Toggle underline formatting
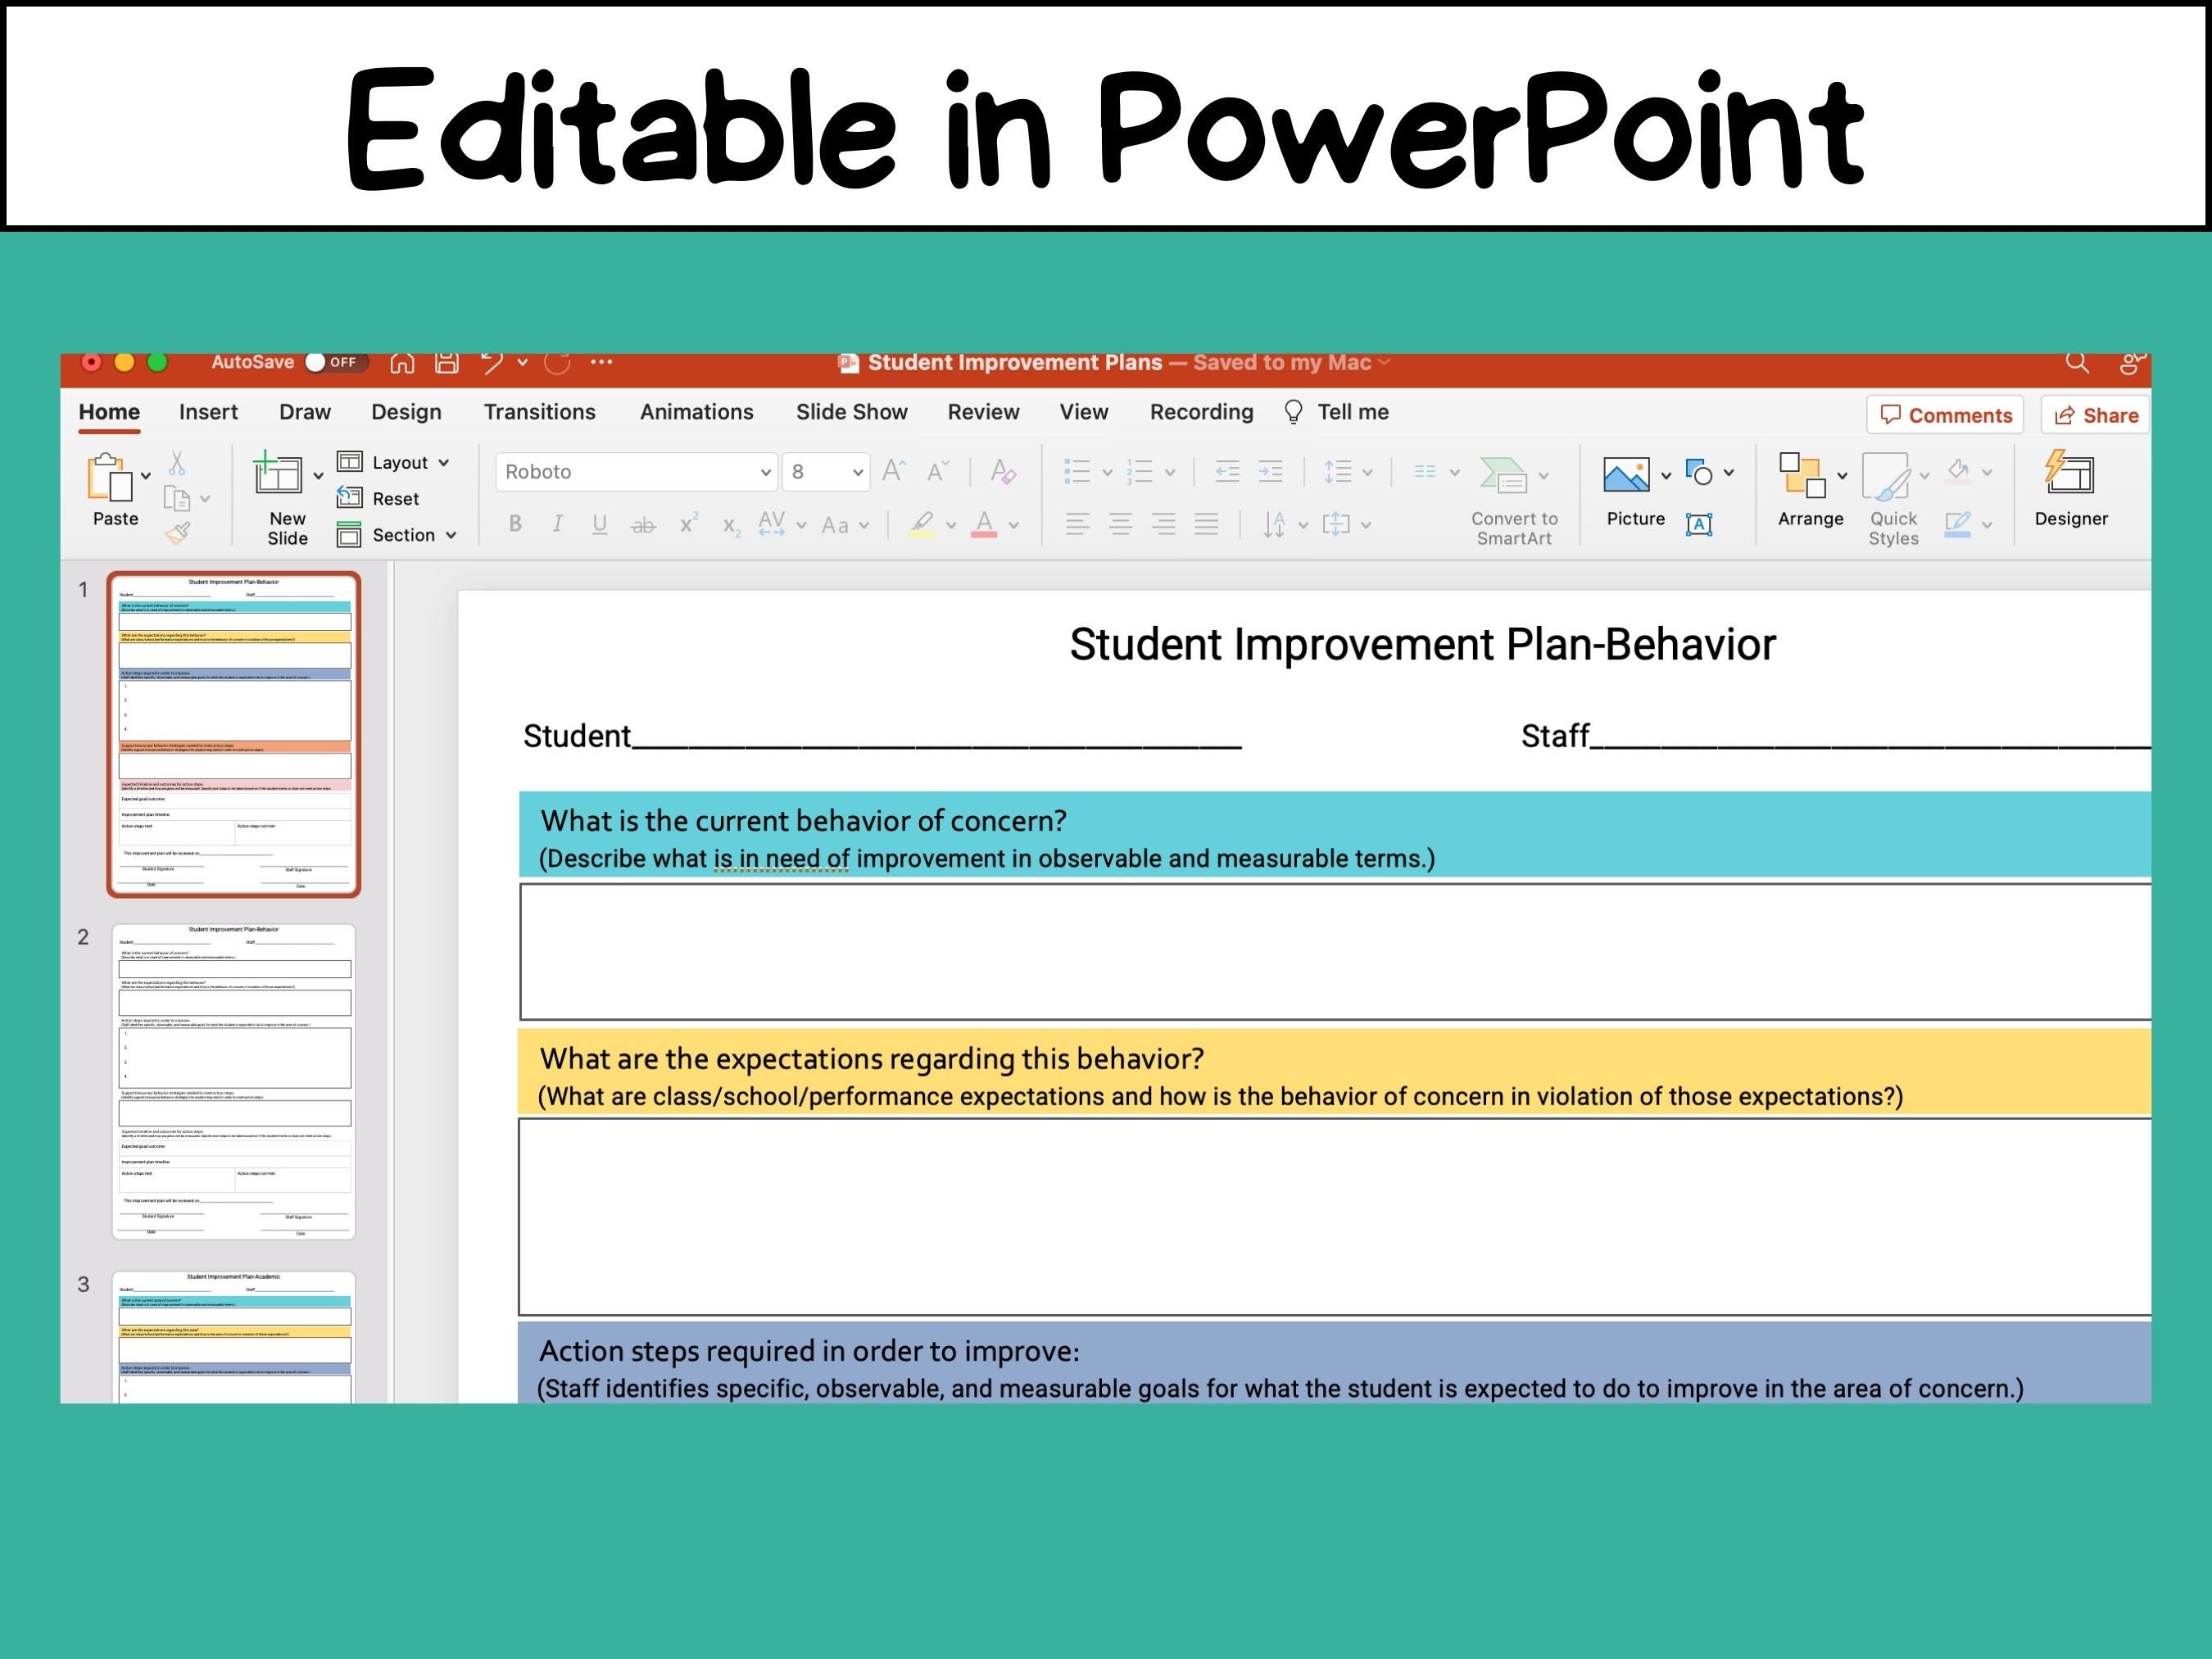Screen dimensions: 2212x1659 (x=599, y=523)
